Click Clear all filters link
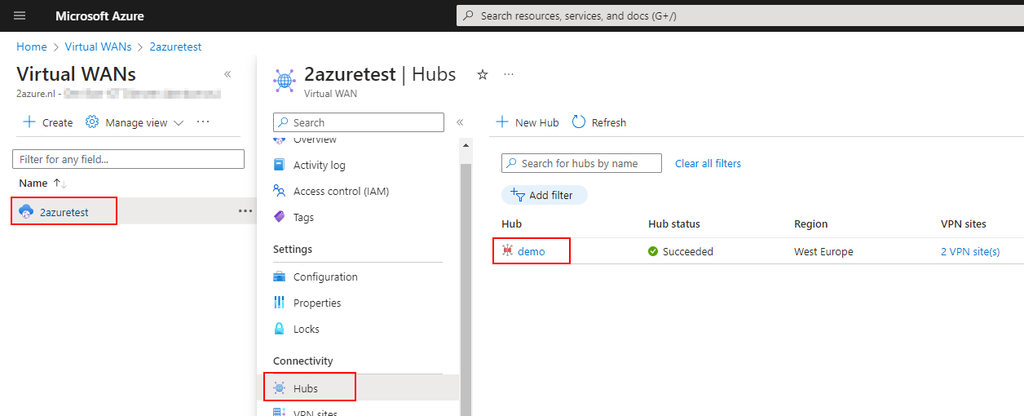Image resolution: width=1024 pixels, height=416 pixels. pyautogui.click(x=708, y=163)
